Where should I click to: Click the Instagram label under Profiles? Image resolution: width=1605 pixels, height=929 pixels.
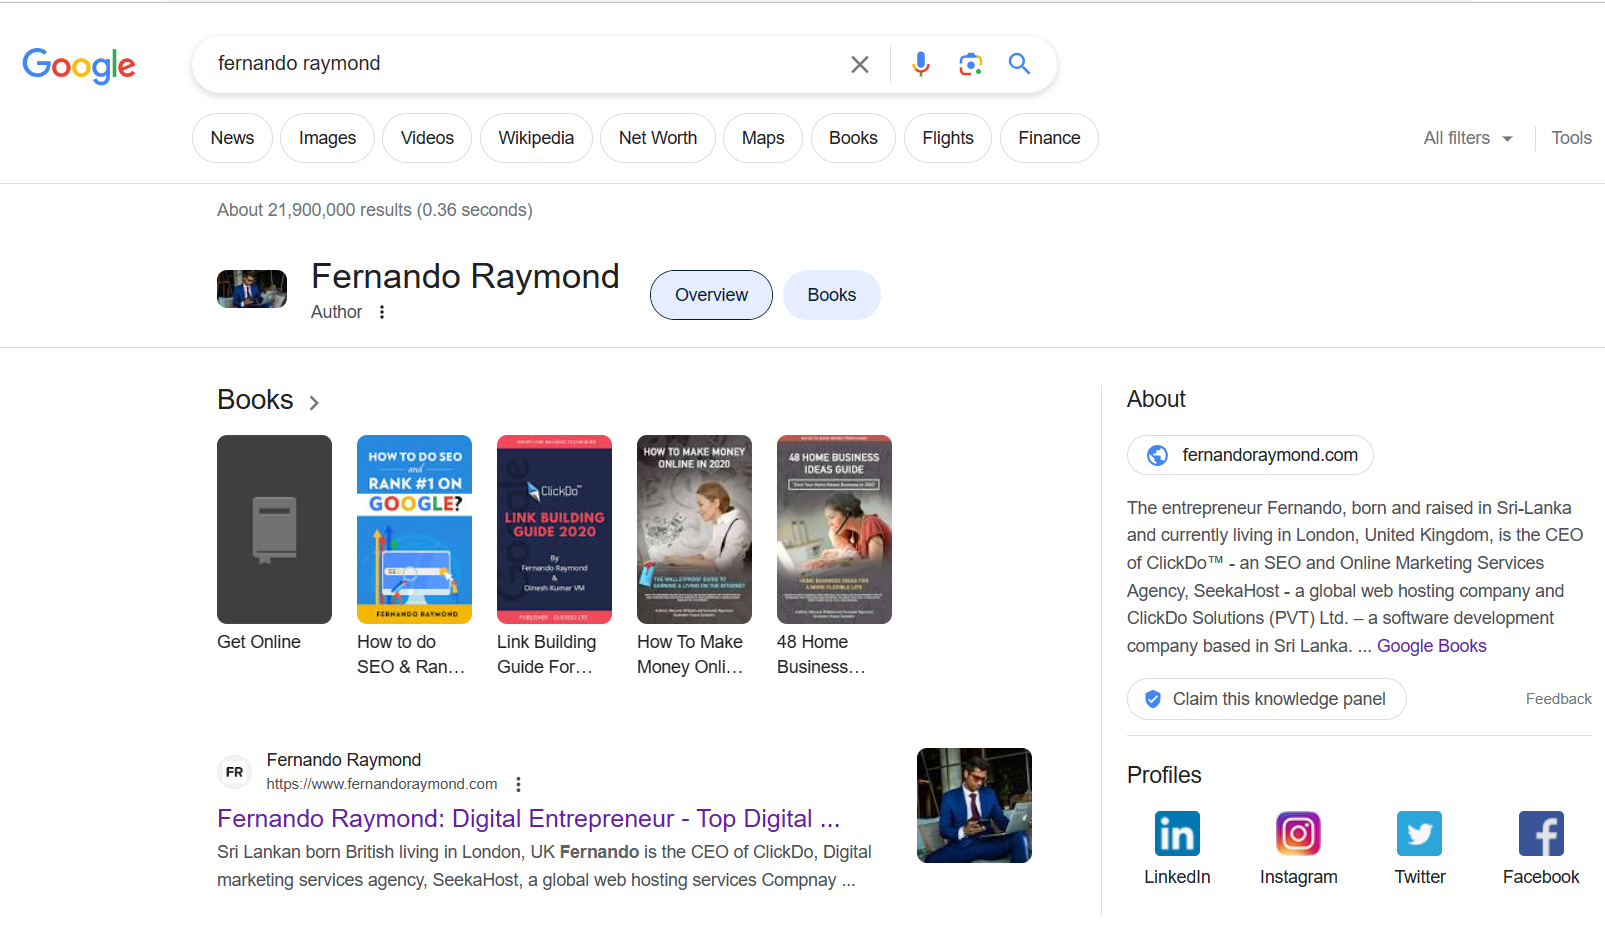click(x=1298, y=877)
